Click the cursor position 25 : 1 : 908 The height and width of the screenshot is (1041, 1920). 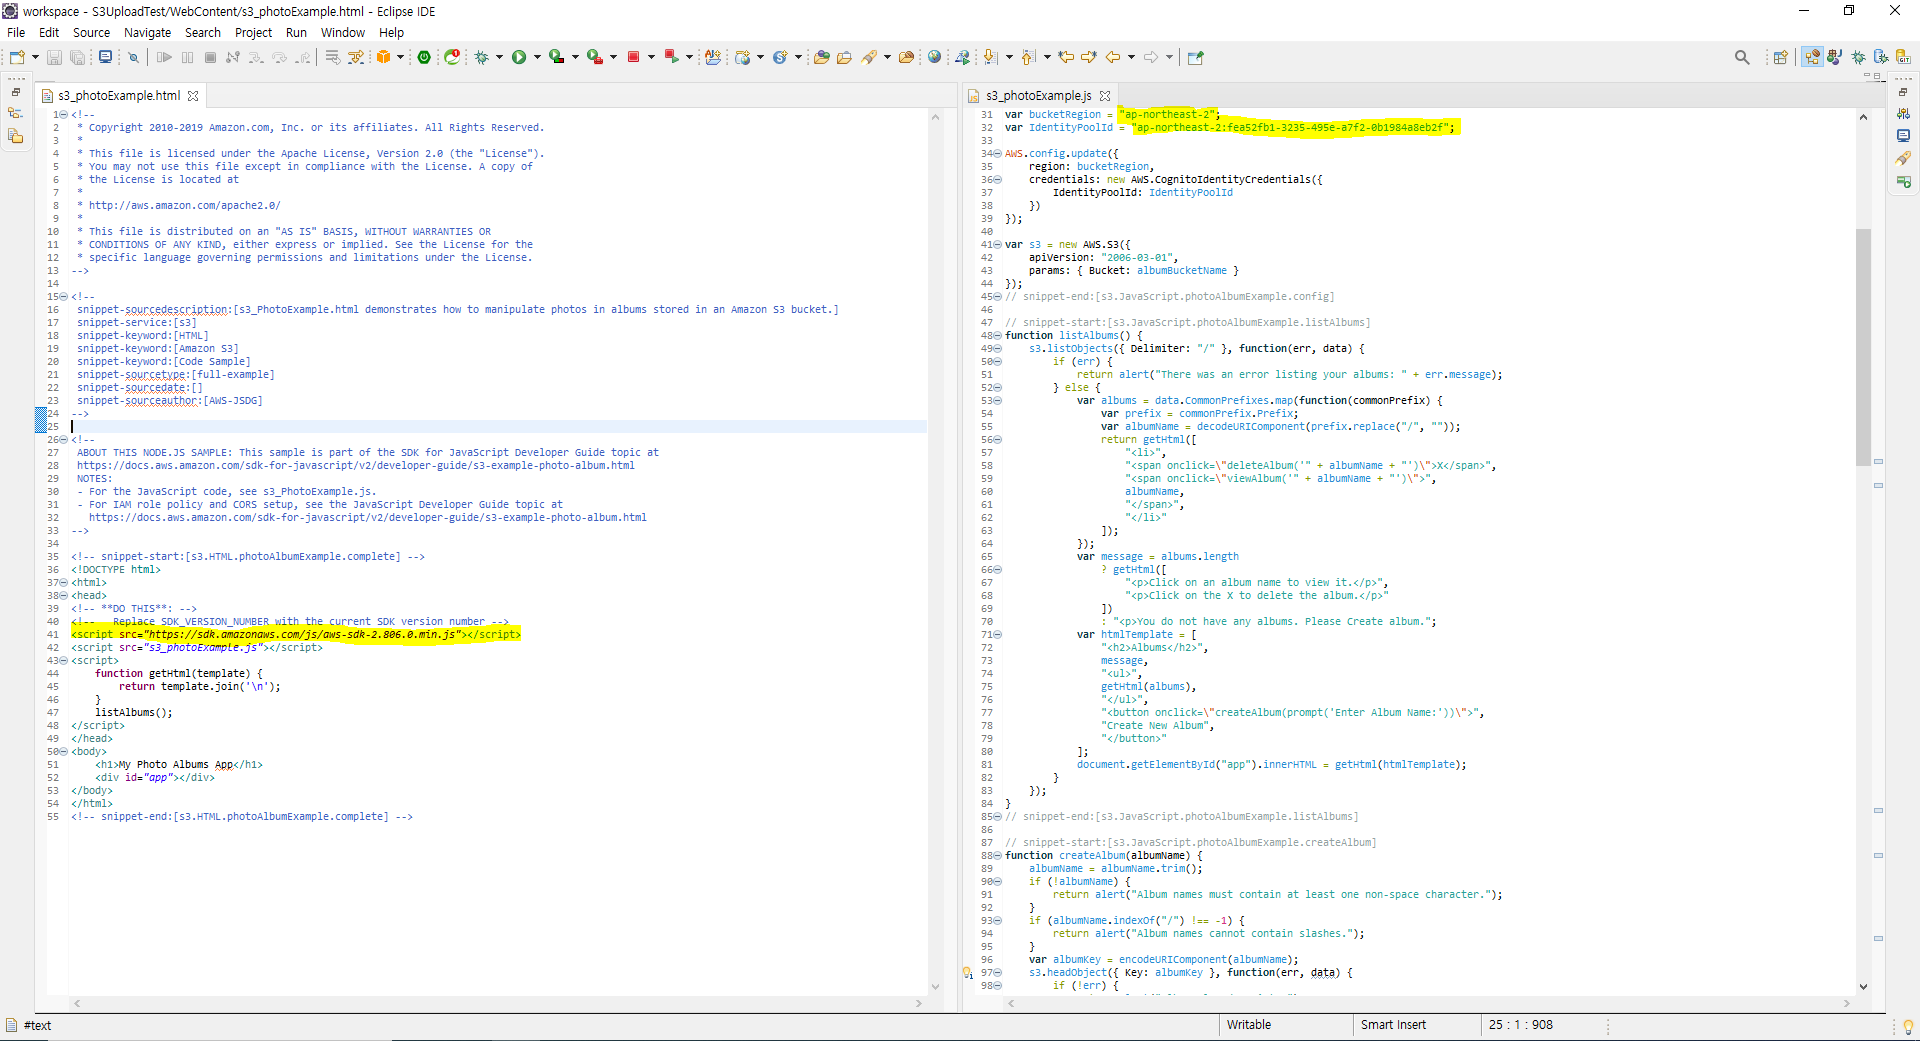click(1520, 1025)
